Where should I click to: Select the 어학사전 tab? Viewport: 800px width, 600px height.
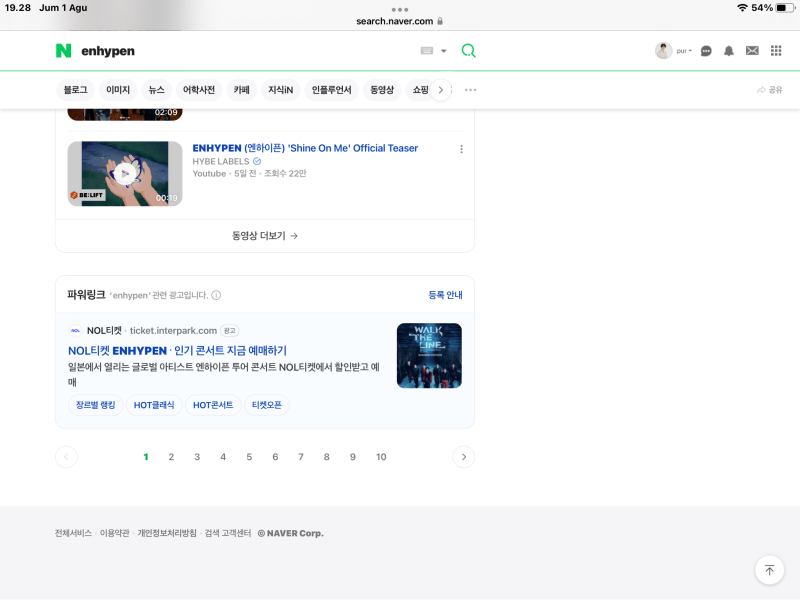(x=198, y=90)
